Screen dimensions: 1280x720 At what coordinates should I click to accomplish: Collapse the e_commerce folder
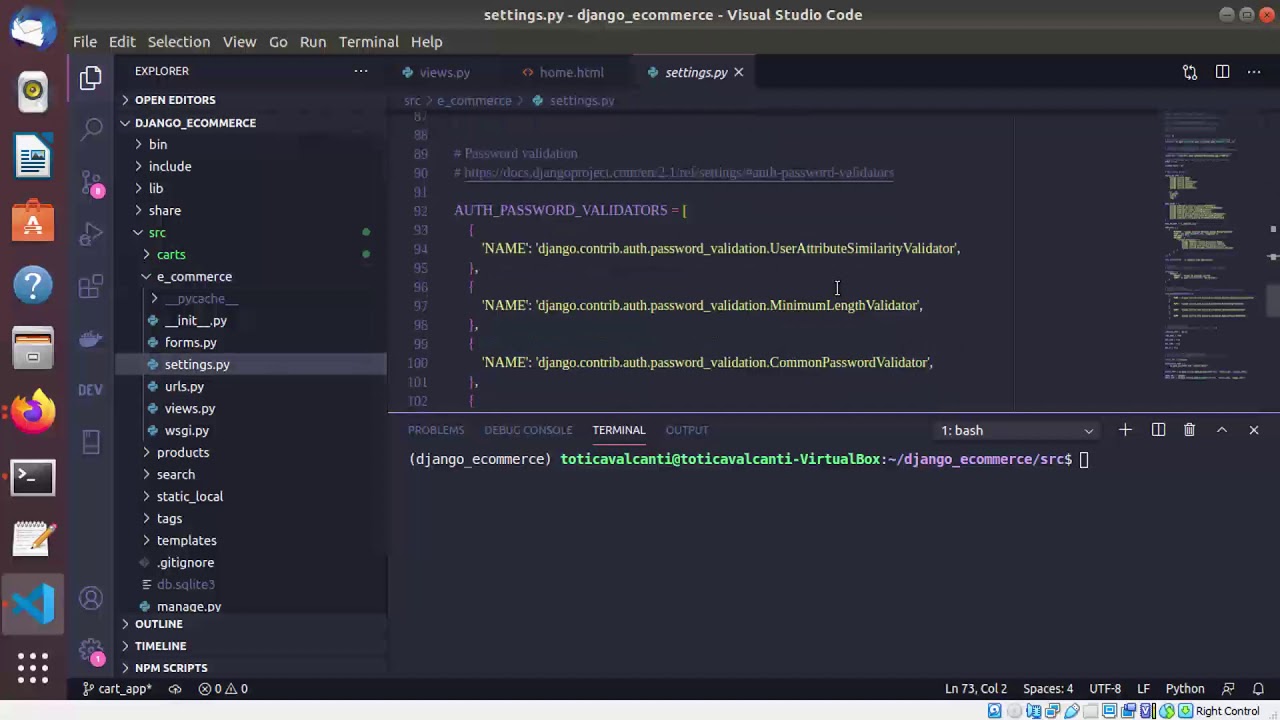(x=194, y=276)
